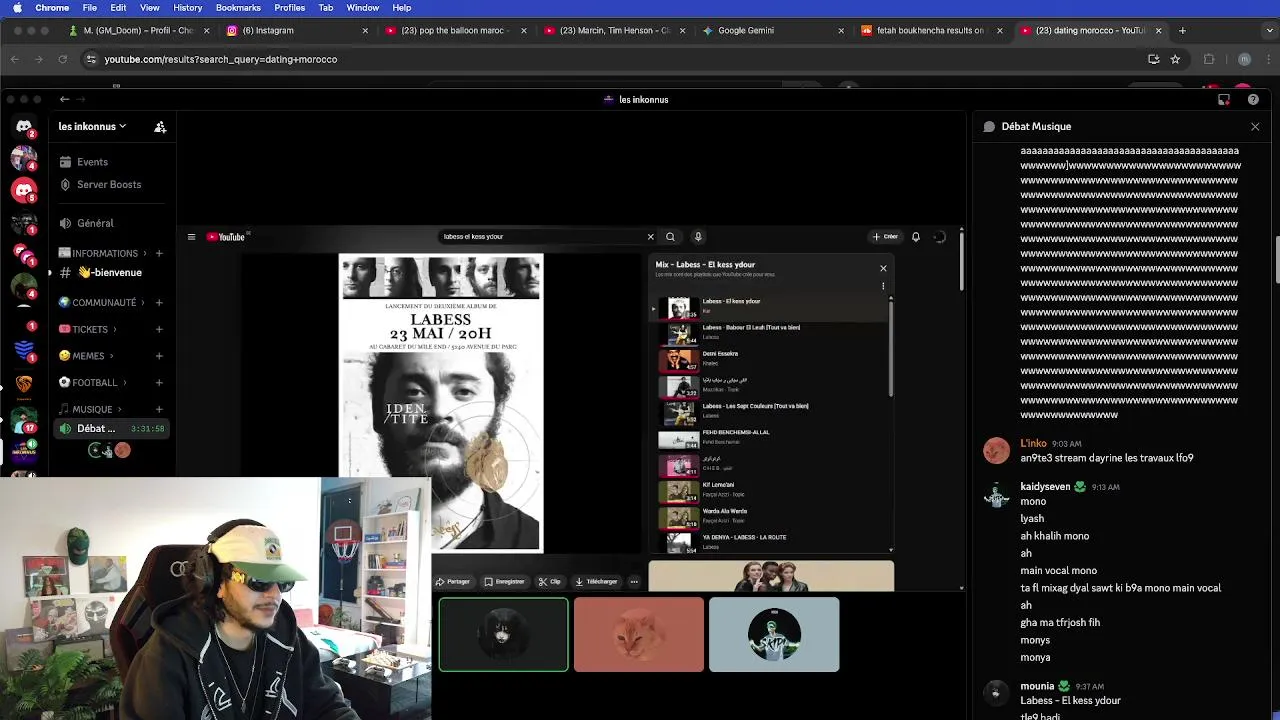Viewport: 1280px width, 720px height.
Task: Switch to pop the balloon maroc tab
Action: (456, 30)
